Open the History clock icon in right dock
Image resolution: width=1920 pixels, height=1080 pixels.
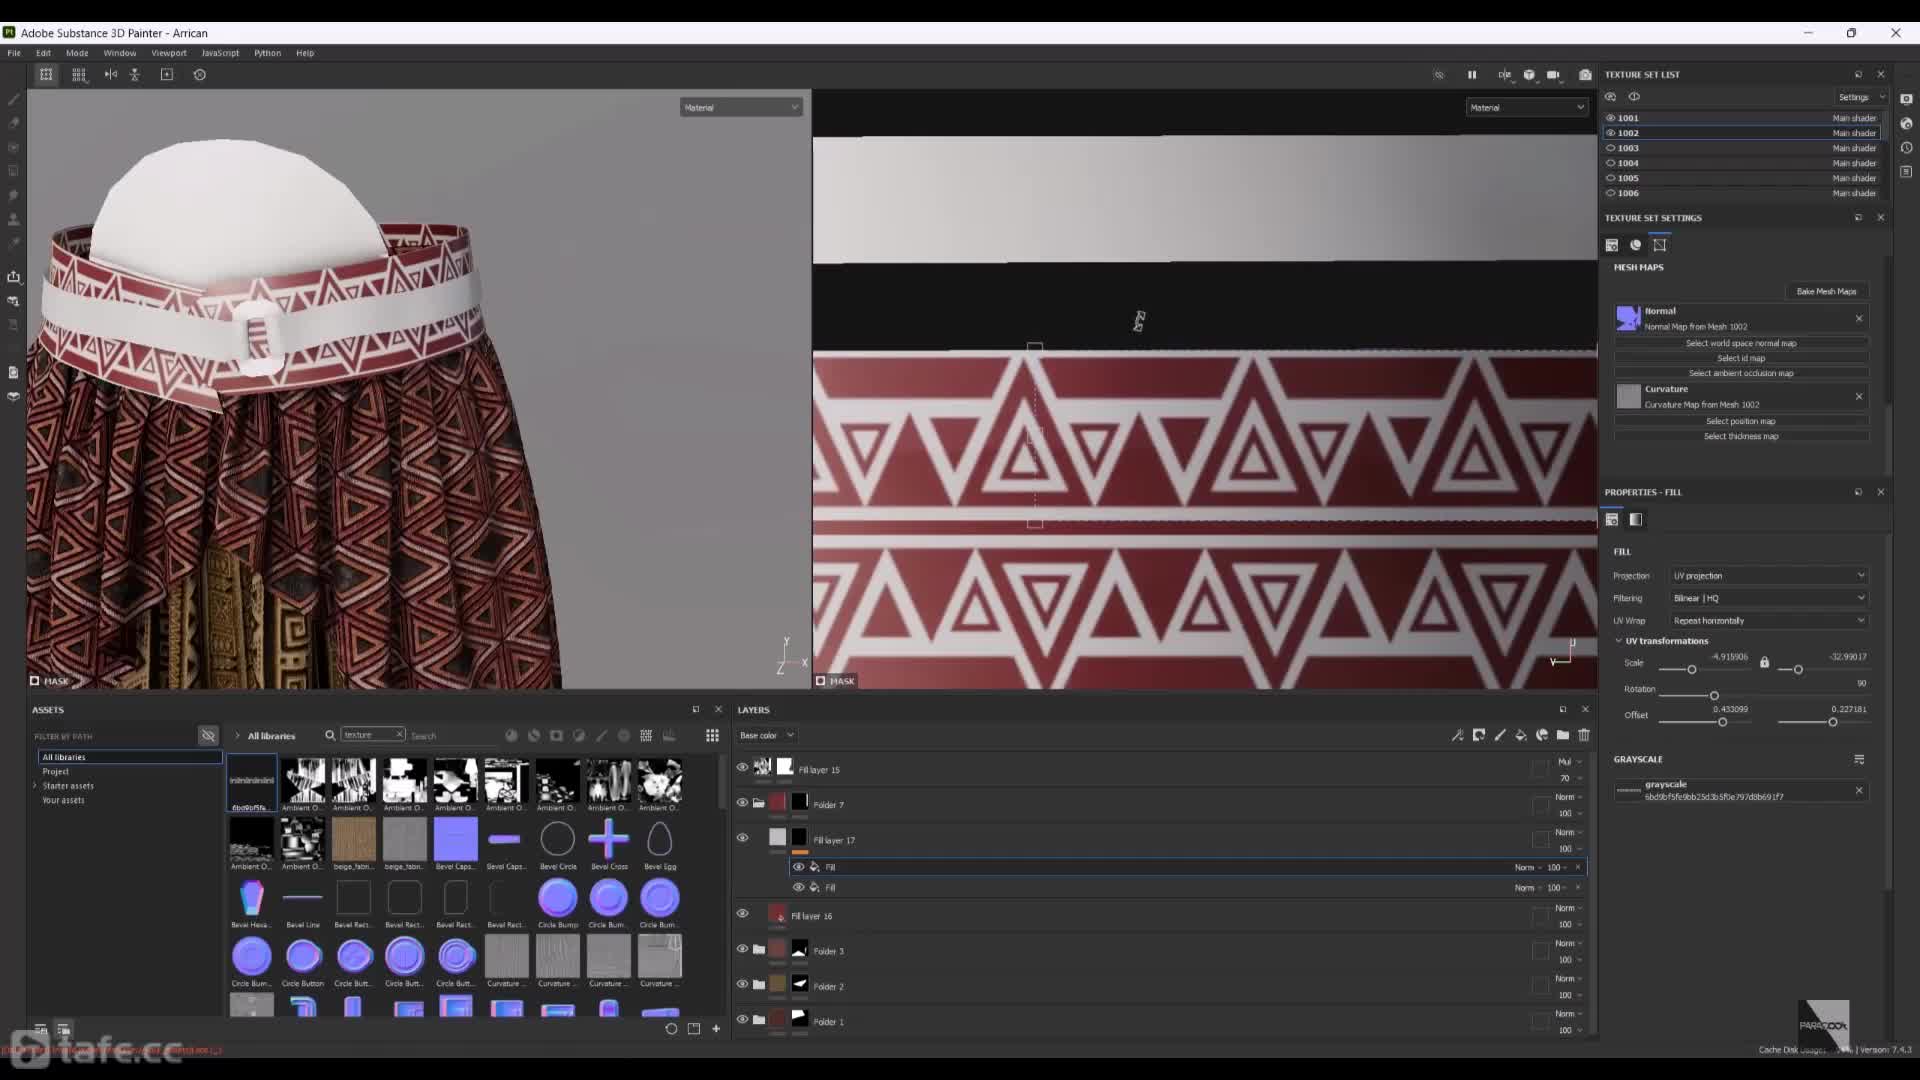coord(1906,148)
